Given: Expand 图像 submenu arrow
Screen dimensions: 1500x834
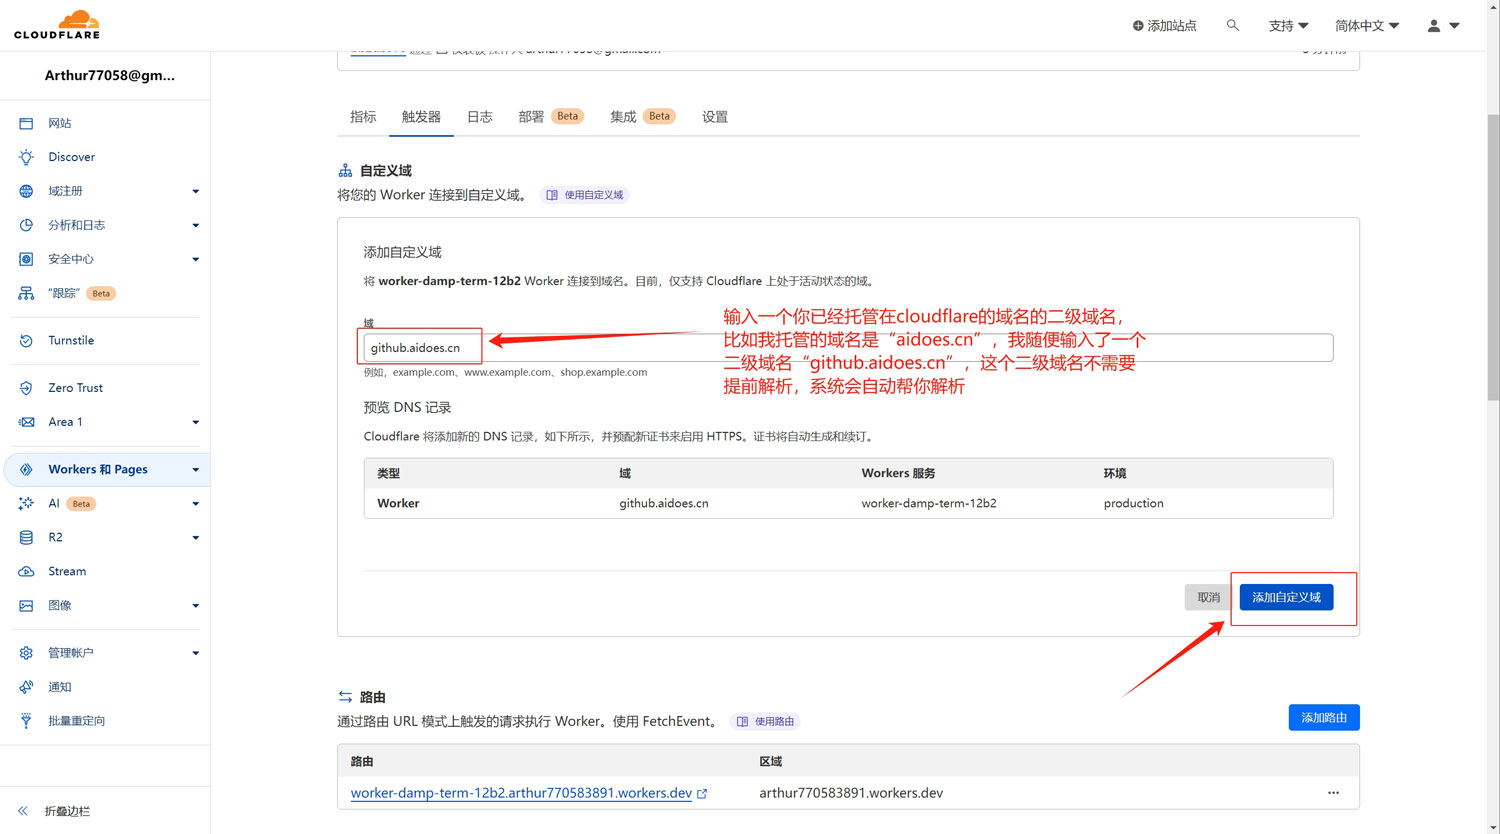Looking at the screenshot, I should point(195,605).
